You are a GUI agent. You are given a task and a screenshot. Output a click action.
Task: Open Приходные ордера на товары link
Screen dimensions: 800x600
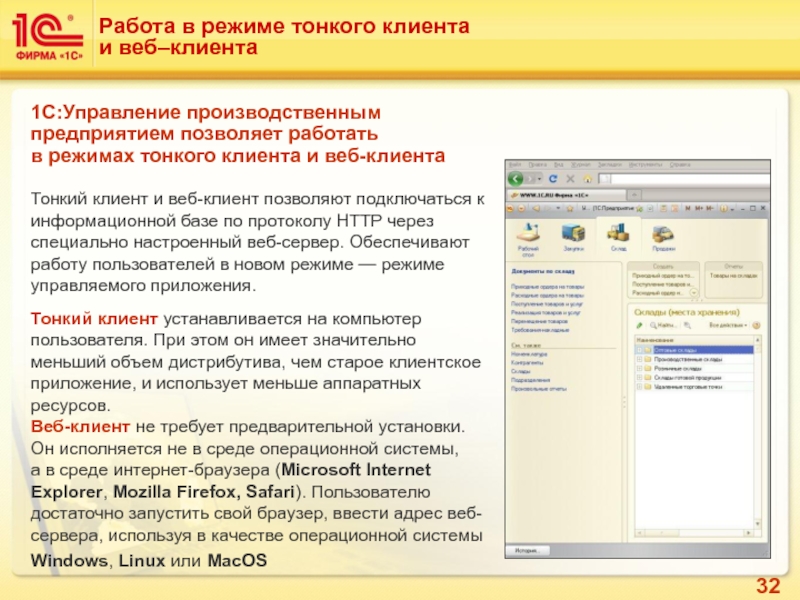pos(547,287)
